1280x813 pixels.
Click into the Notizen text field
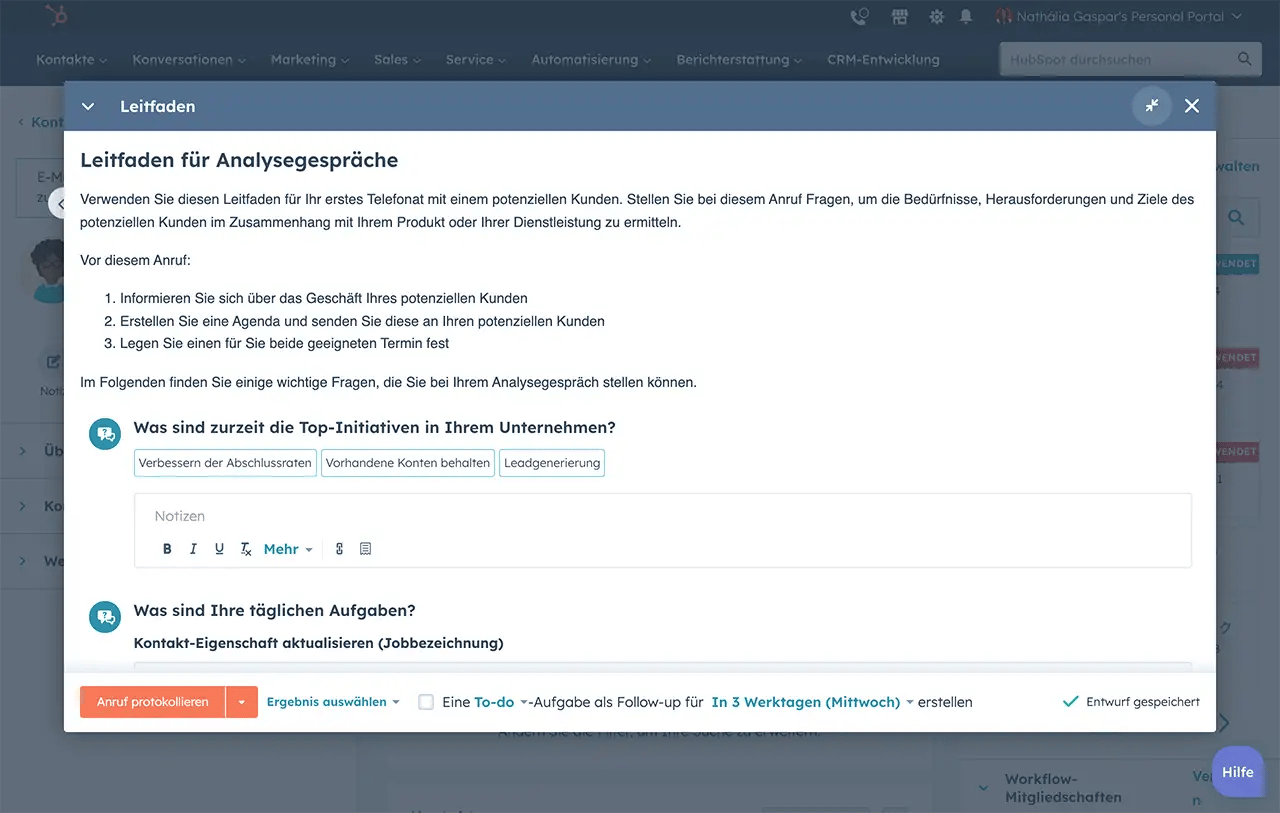click(x=660, y=516)
